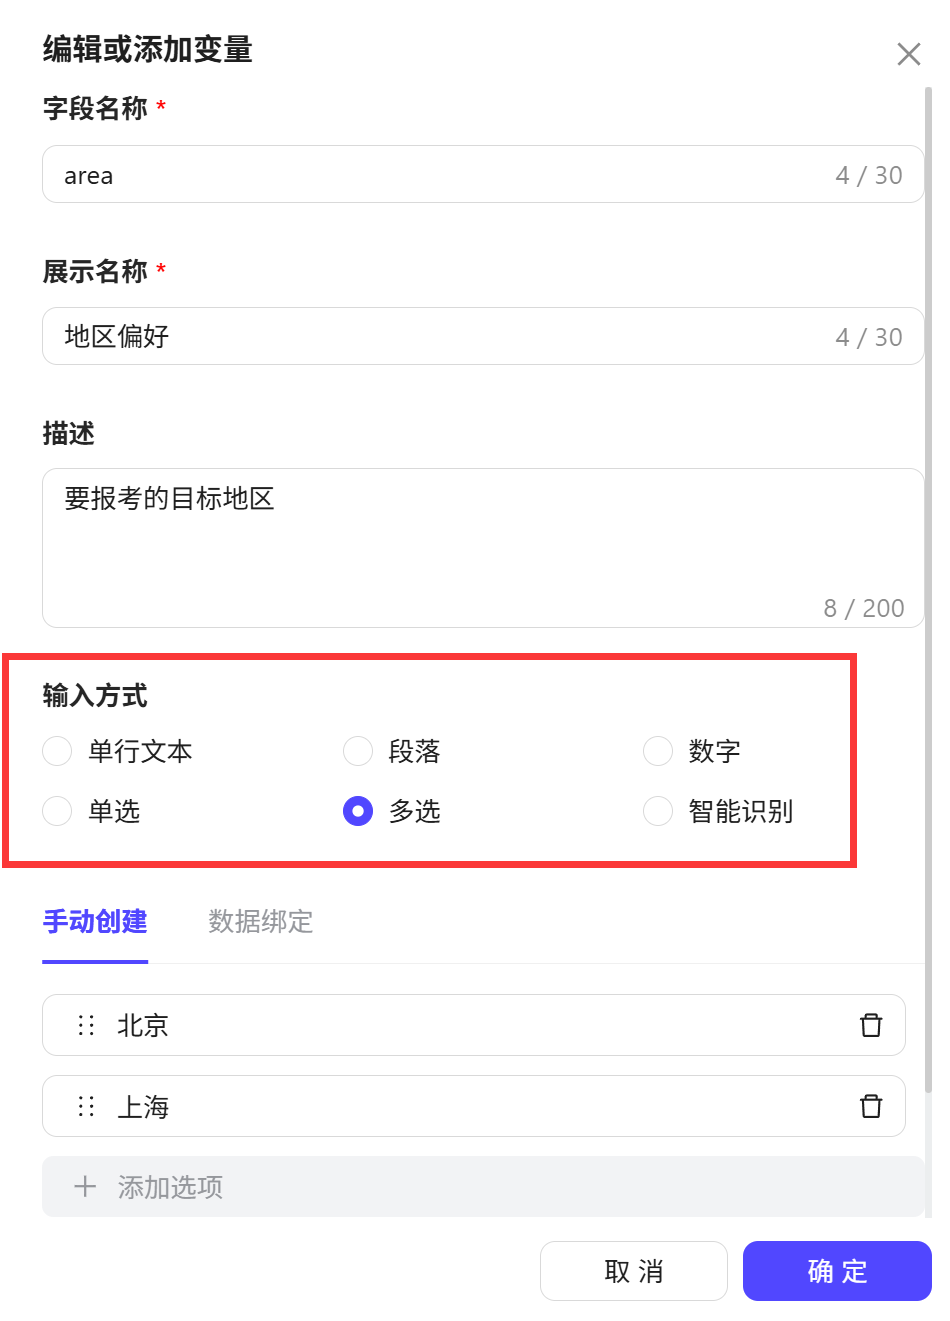
Task: Click the drag handle beside 上海
Action: pyautogui.click(x=85, y=1106)
